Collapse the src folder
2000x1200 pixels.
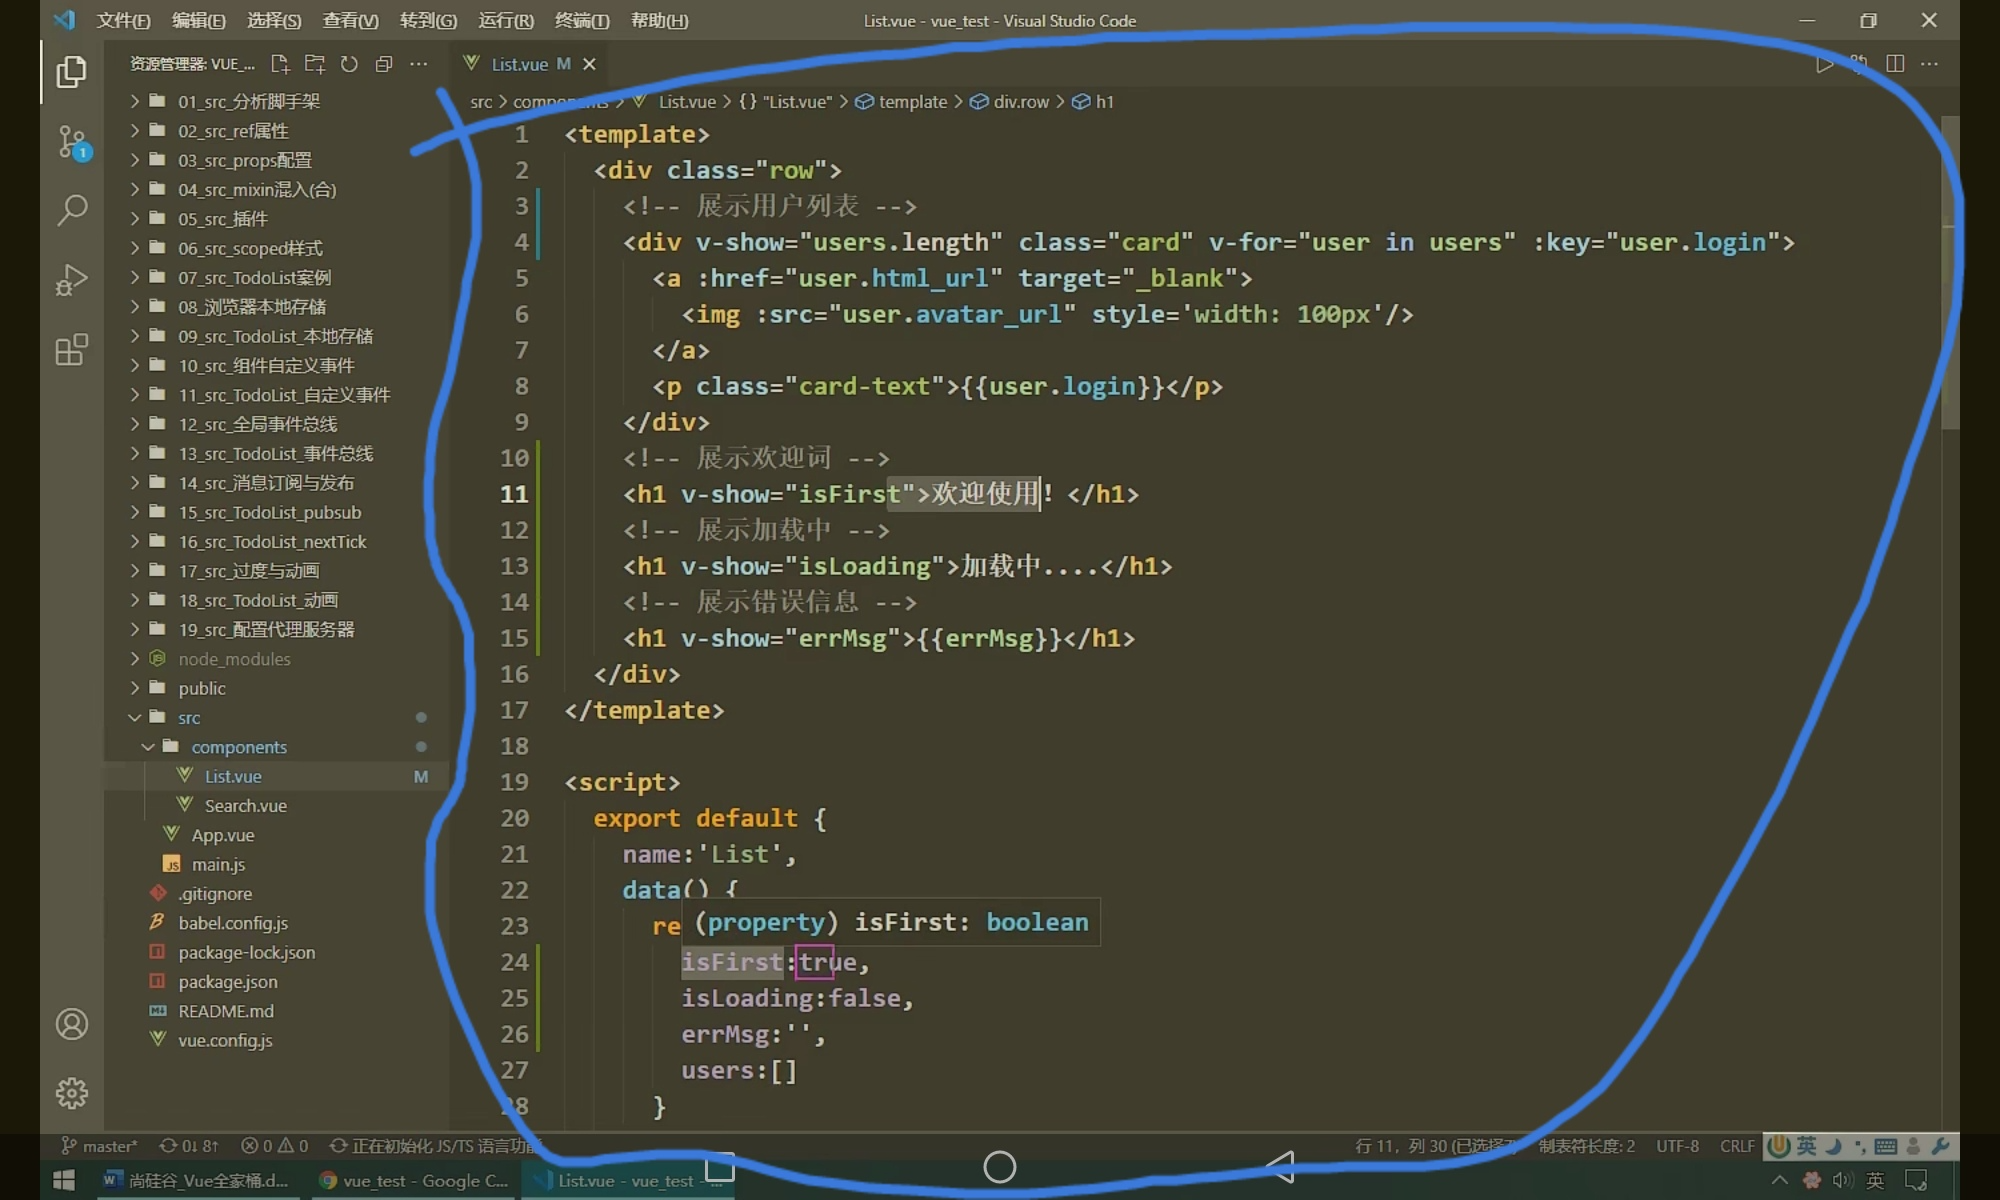(189, 718)
